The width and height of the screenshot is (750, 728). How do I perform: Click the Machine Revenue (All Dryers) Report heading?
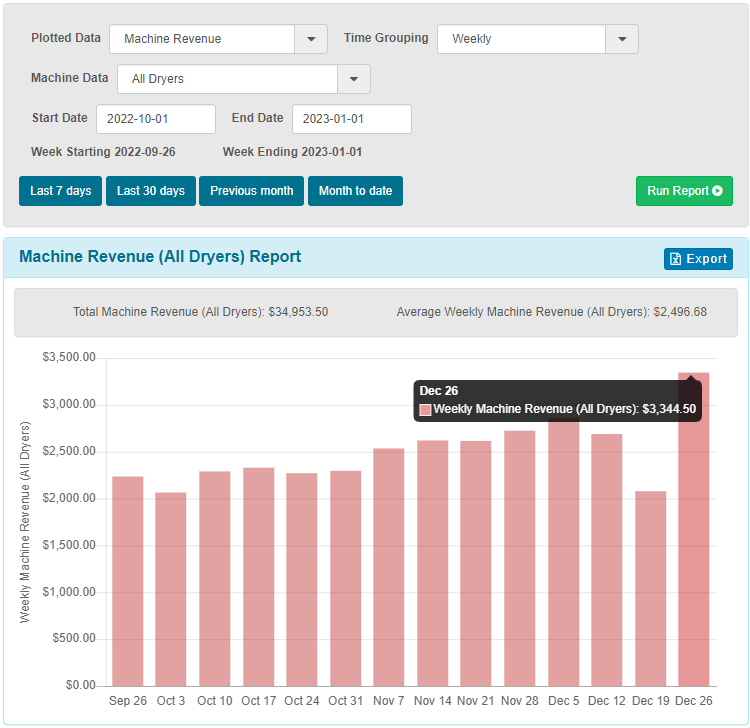coord(160,257)
